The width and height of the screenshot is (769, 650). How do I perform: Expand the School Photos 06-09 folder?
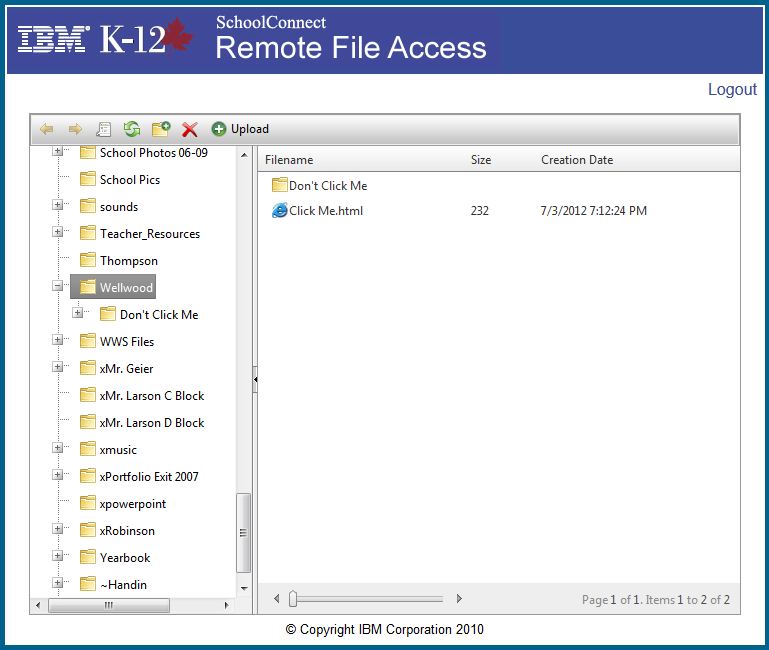tap(58, 151)
